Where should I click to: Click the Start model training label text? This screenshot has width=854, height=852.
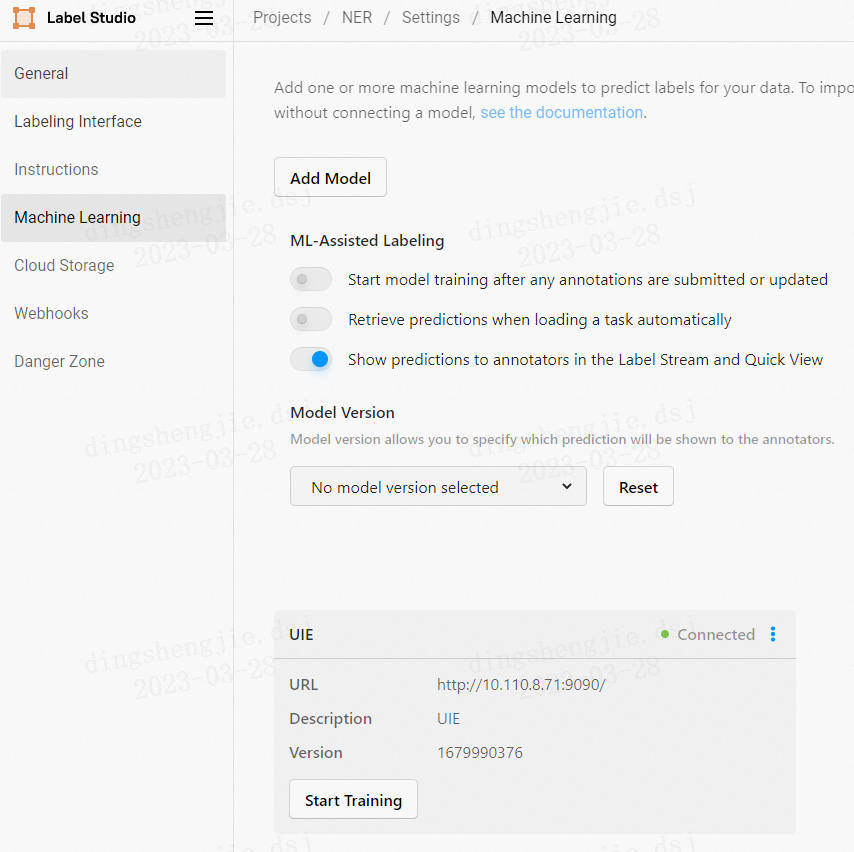[x=588, y=279]
